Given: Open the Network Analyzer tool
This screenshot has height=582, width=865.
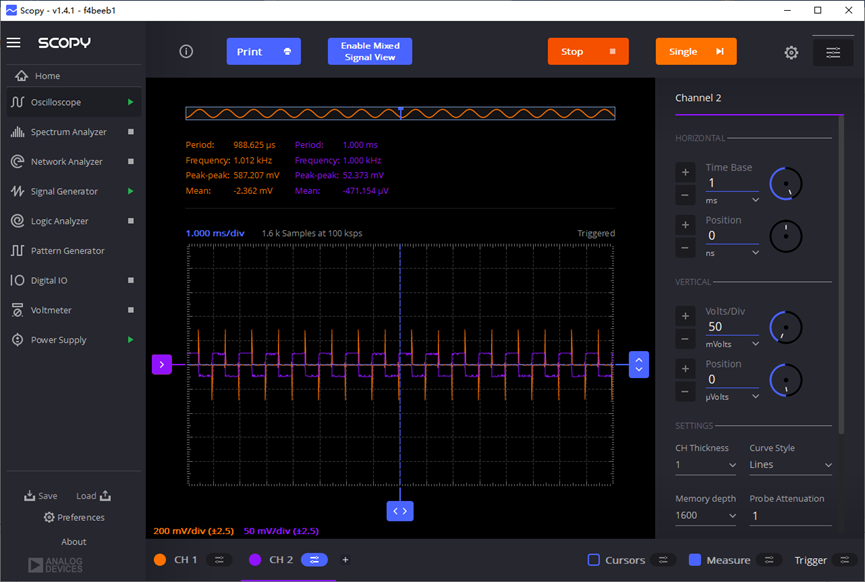Looking at the screenshot, I should tap(66, 162).
